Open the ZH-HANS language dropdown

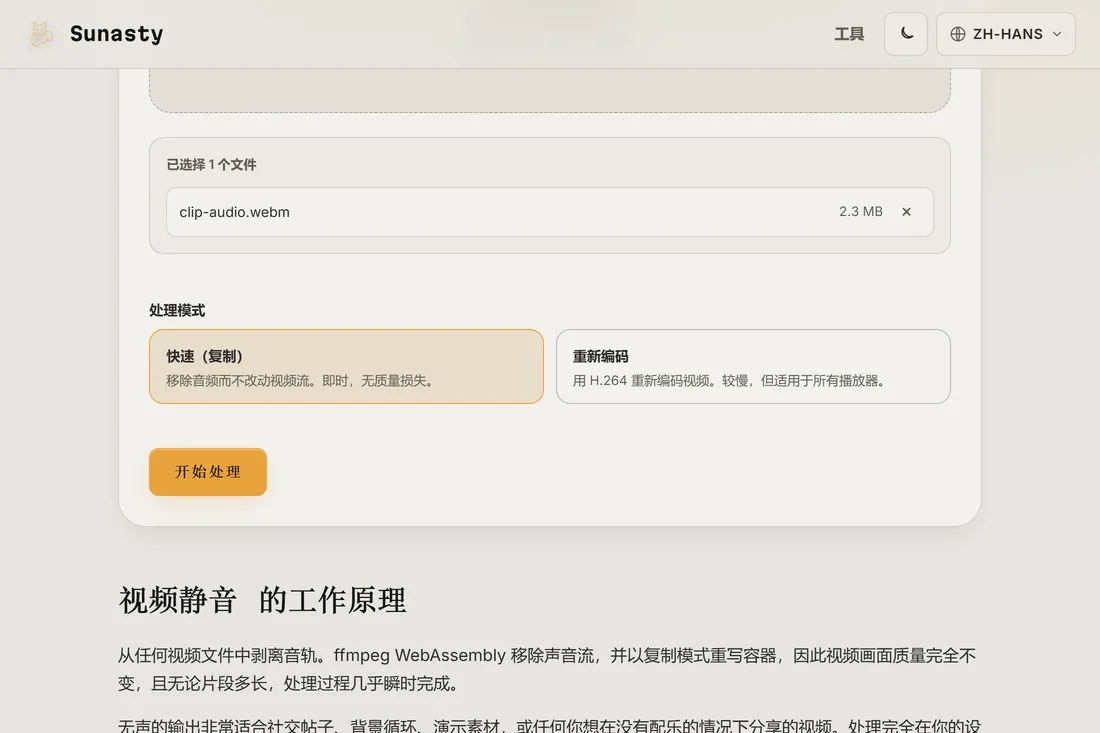pos(1005,34)
